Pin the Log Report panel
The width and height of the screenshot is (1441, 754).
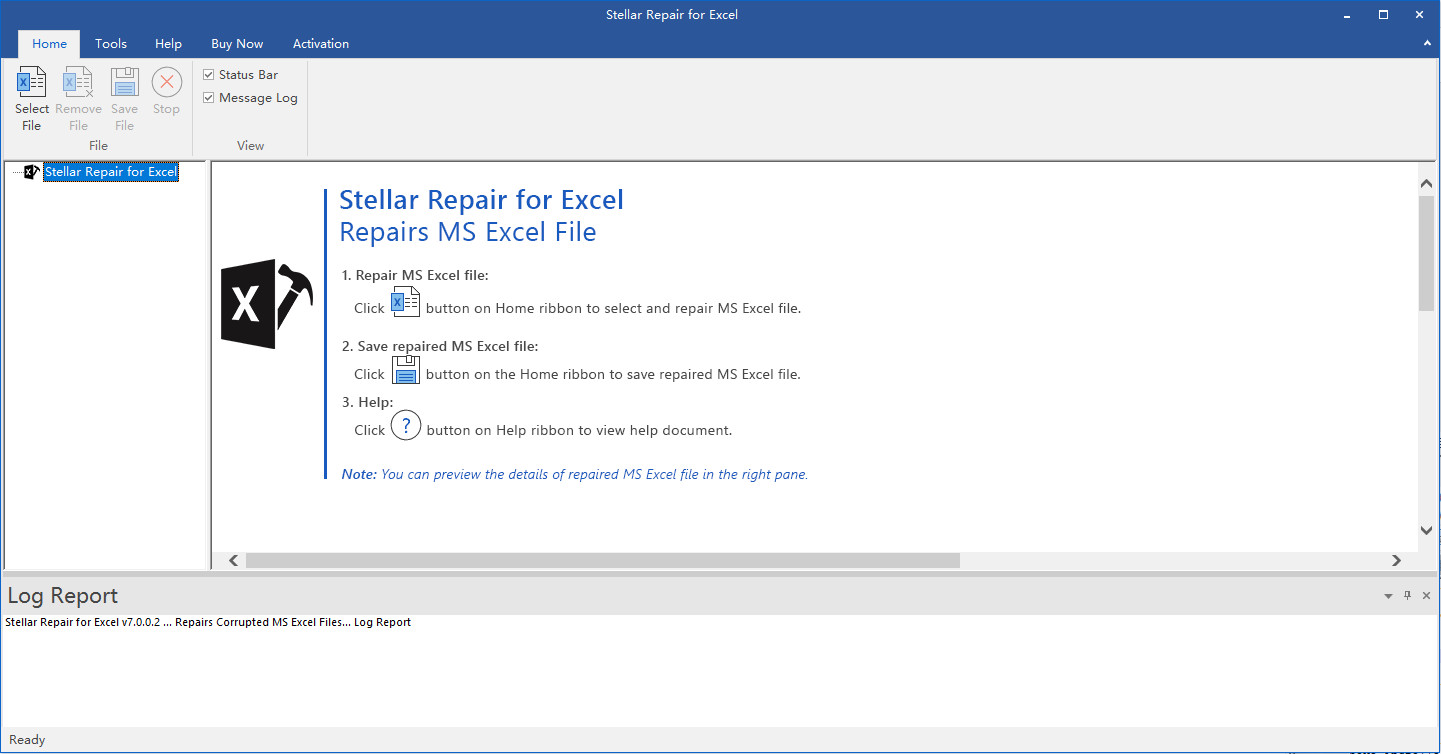(1407, 595)
